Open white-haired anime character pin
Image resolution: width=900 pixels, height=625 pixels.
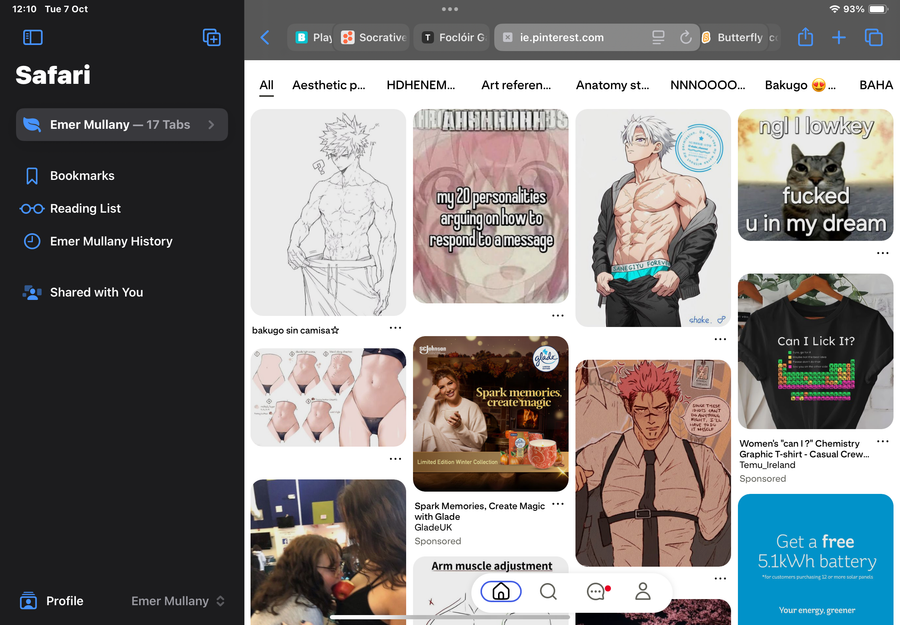pyautogui.click(x=653, y=218)
